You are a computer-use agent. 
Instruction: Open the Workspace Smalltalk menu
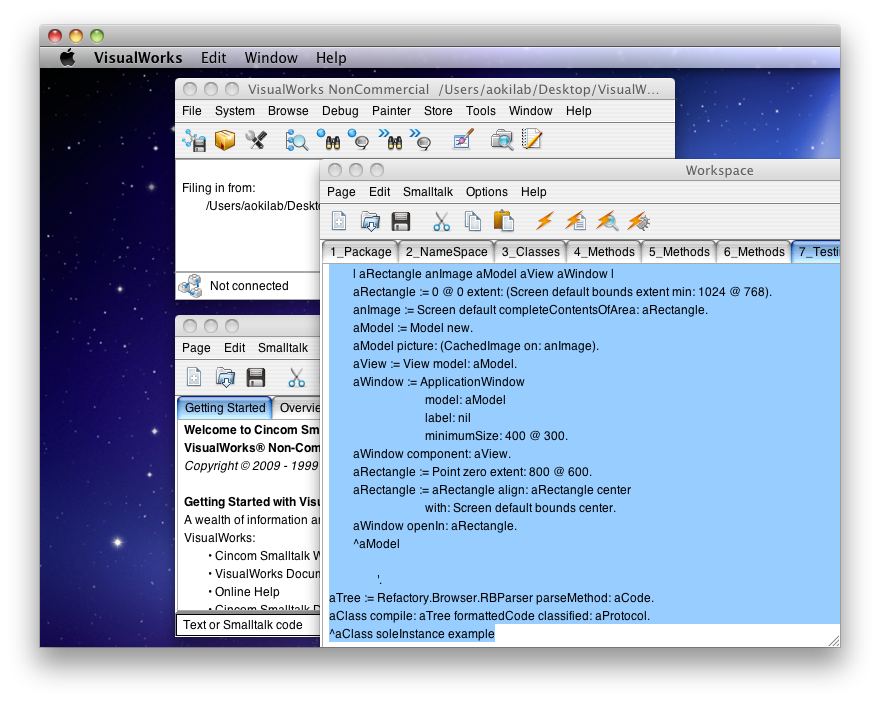click(x=428, y=192)
